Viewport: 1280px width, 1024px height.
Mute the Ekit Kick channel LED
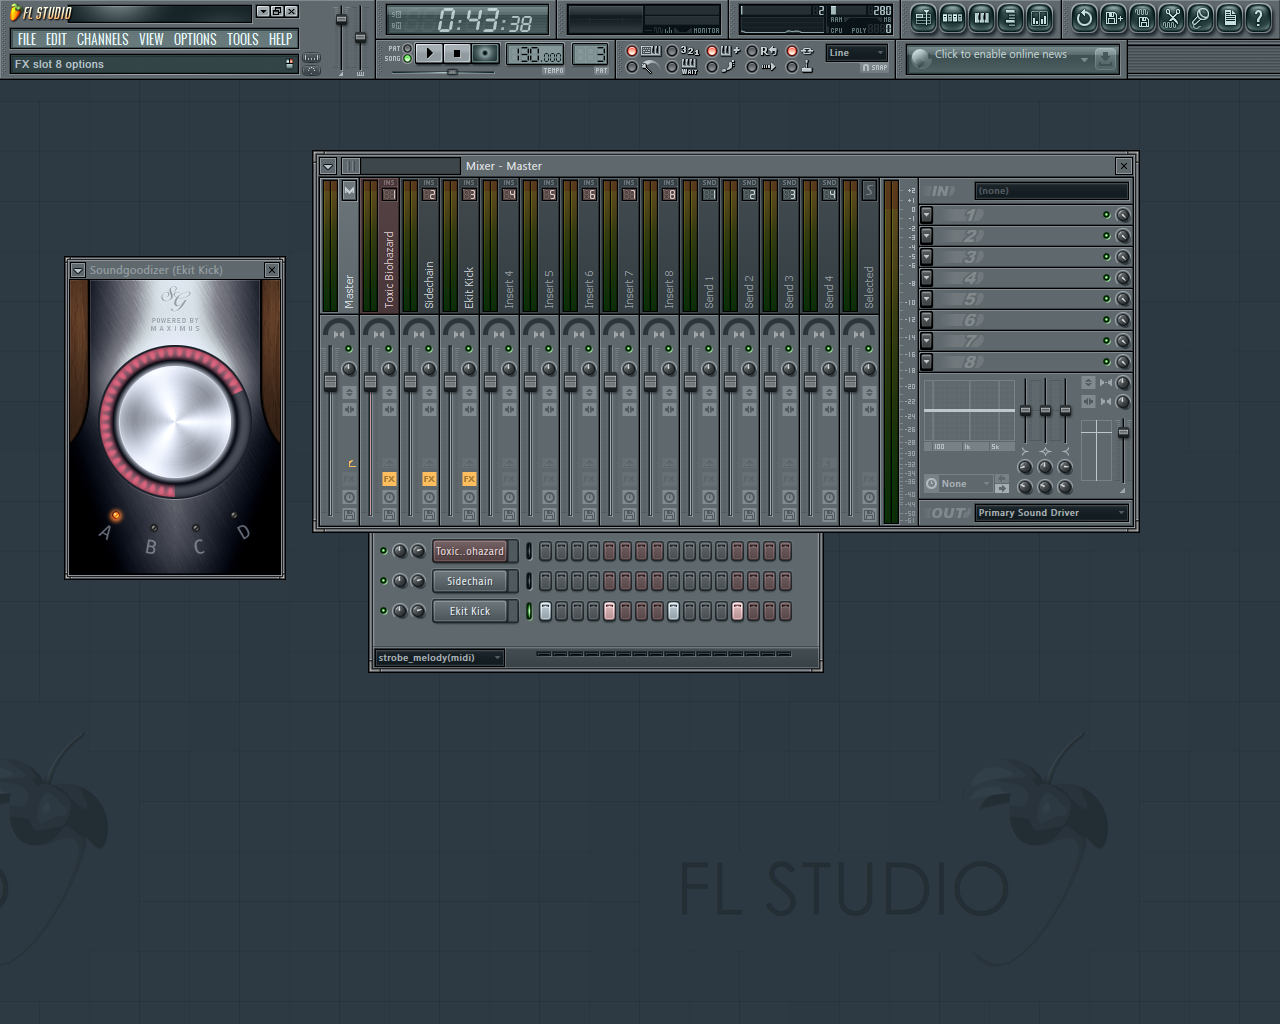tap(383, 611)
